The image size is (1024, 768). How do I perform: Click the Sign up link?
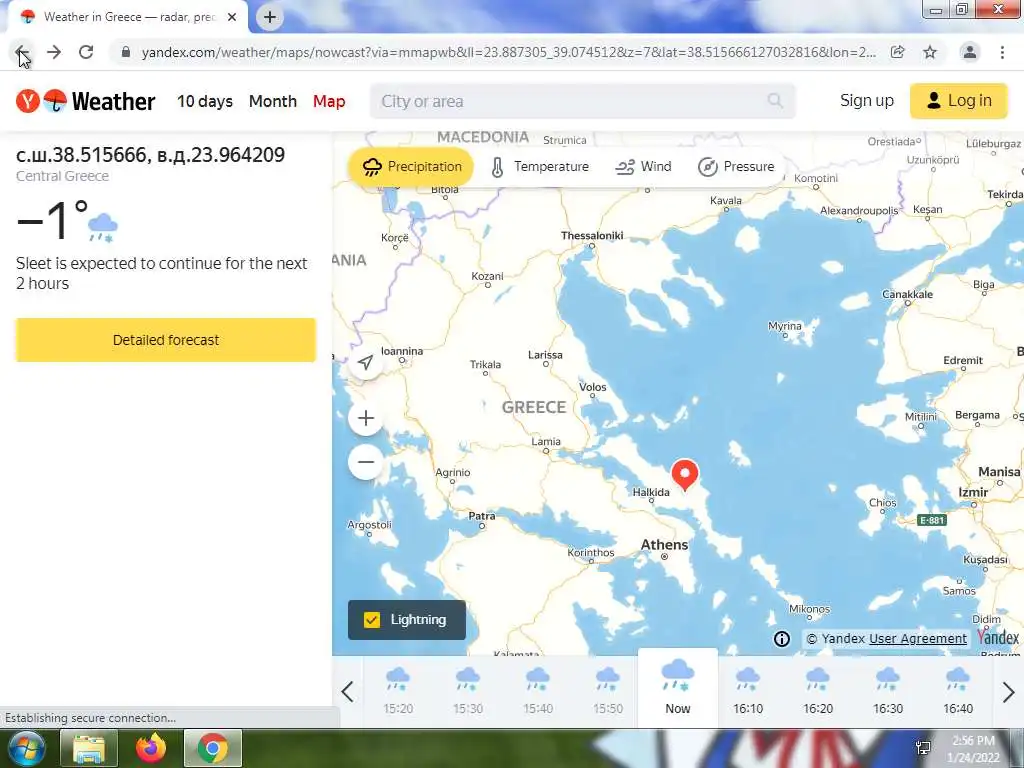coord(867,101)
